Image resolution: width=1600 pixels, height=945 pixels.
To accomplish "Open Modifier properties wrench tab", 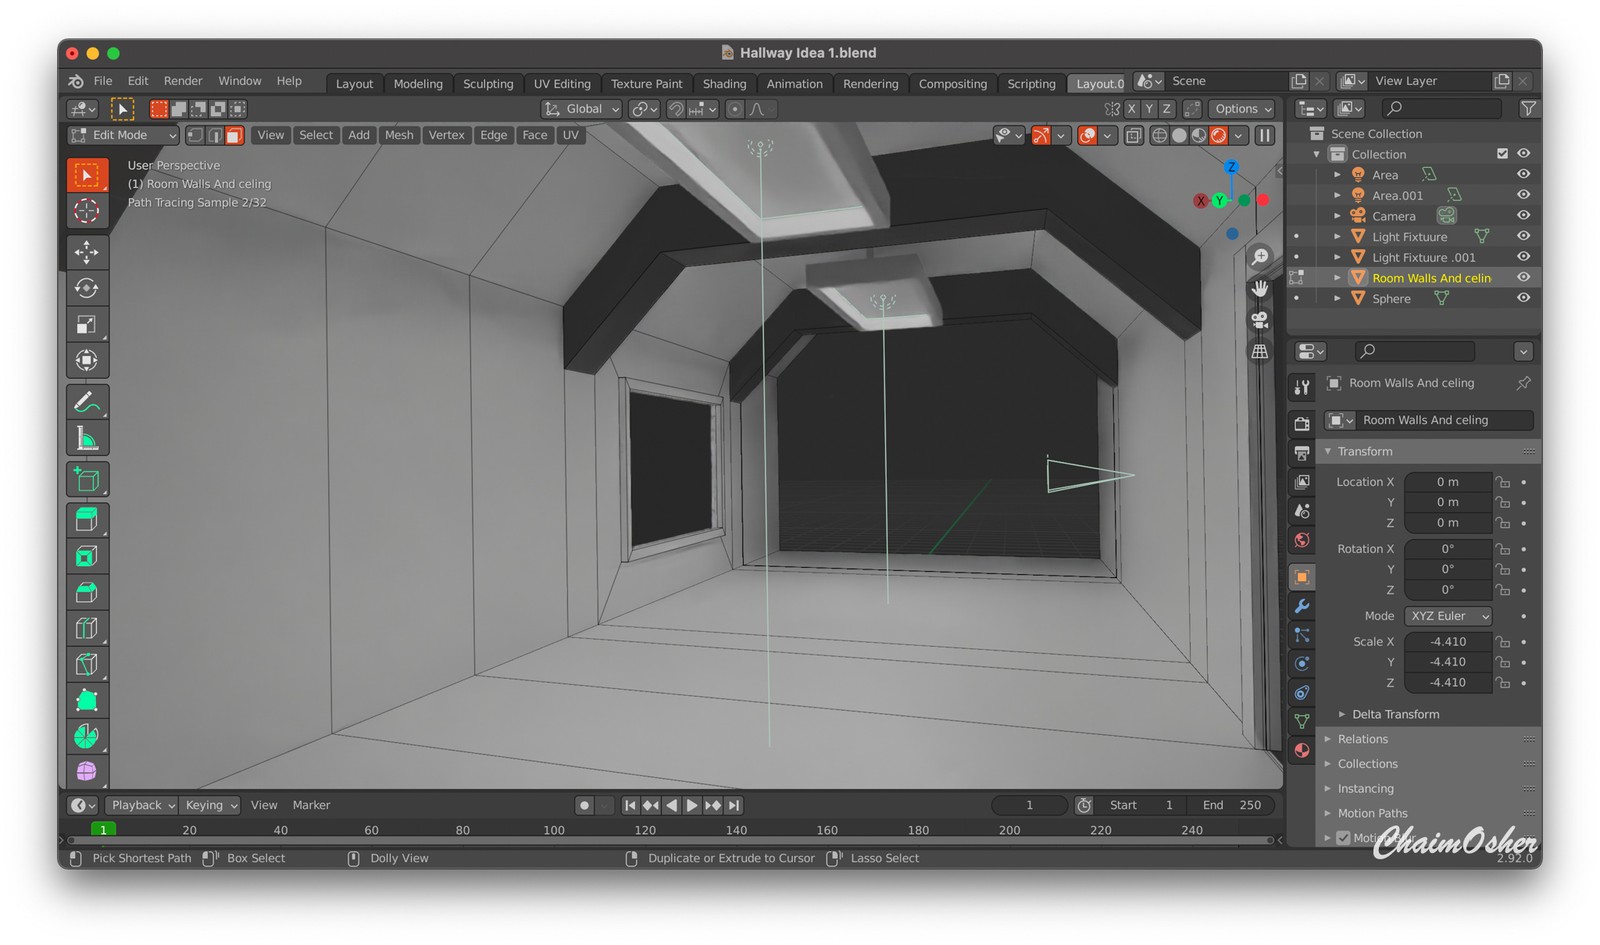I will [1301, 606].
